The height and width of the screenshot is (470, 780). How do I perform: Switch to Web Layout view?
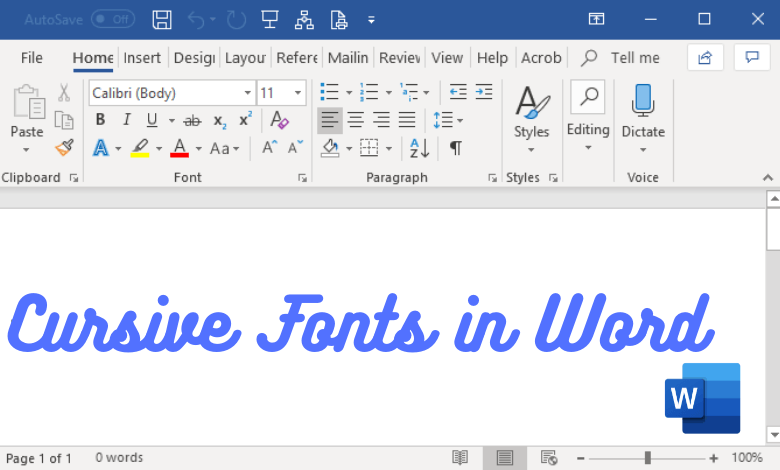click(549, 457)
